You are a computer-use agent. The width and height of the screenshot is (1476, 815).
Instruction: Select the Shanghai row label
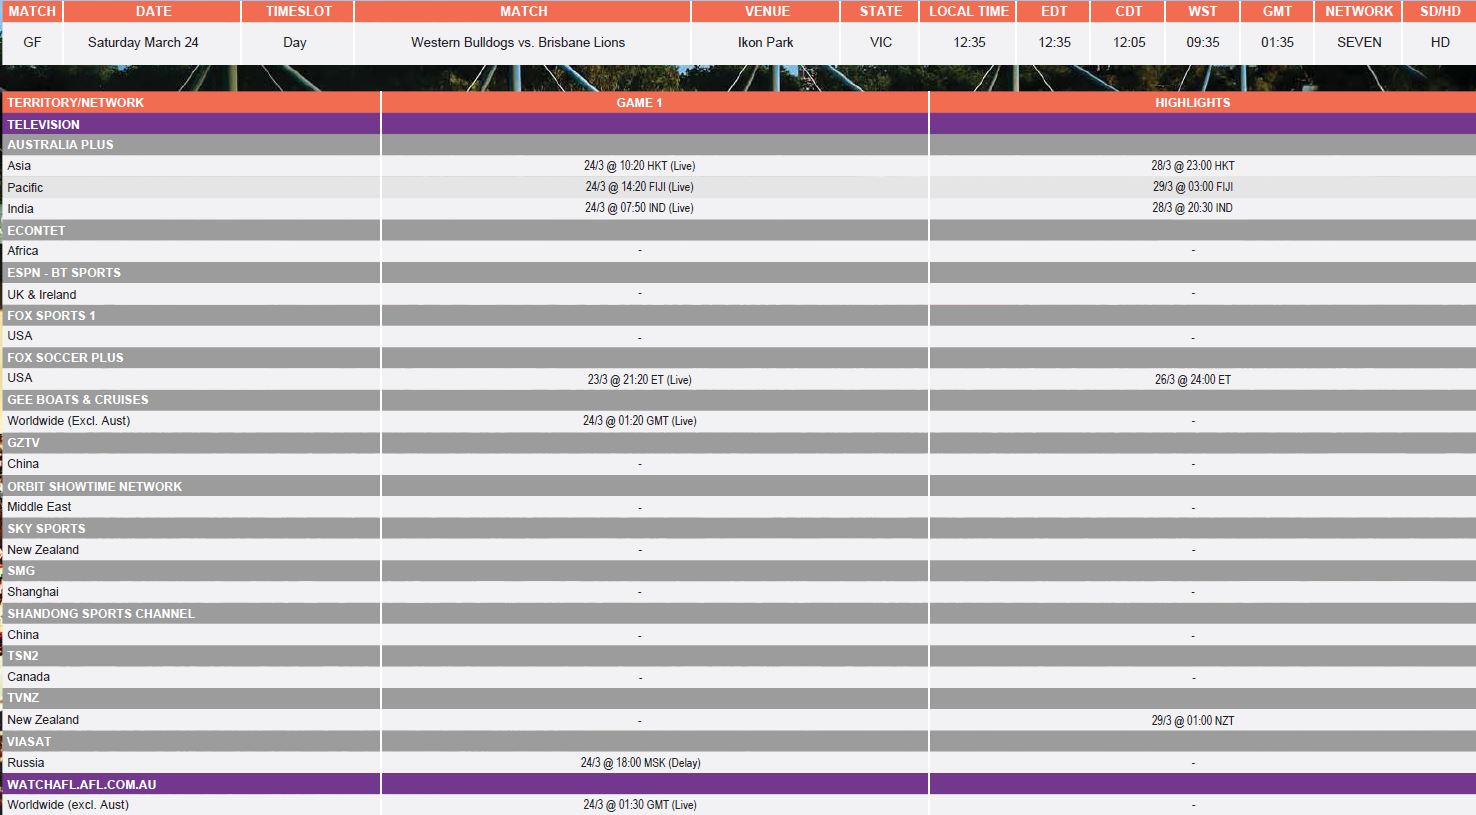(x=33, y=592)
